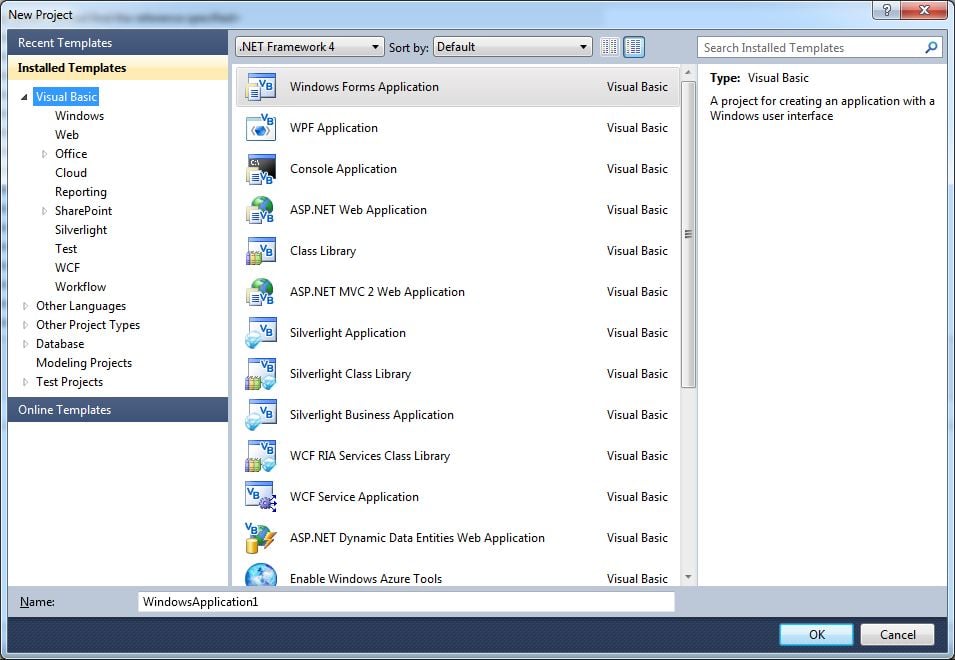Select the Cloud category

[71, 173]
